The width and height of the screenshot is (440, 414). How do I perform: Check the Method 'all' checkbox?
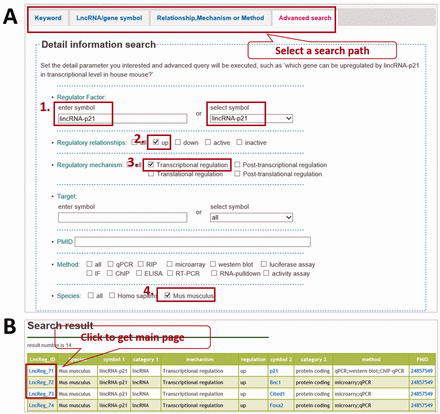tap(89, 264)
